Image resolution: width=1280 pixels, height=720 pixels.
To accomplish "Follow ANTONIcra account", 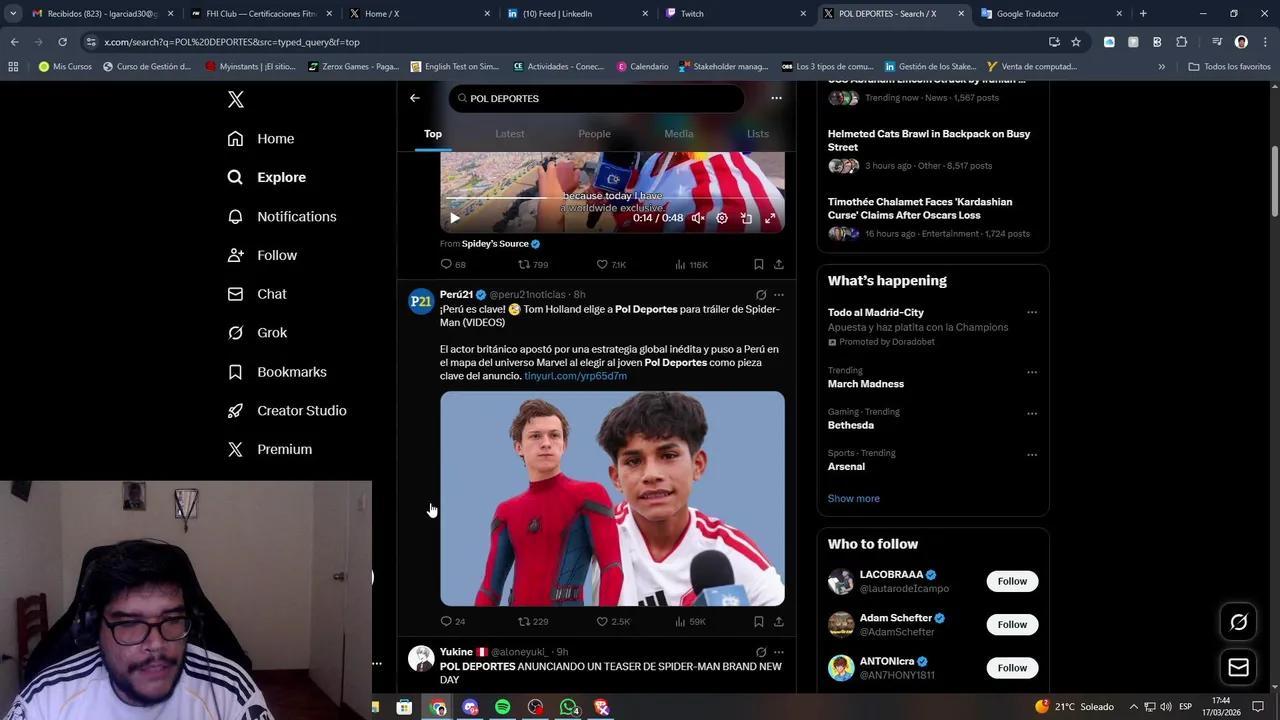I will tap(1012, 668).
